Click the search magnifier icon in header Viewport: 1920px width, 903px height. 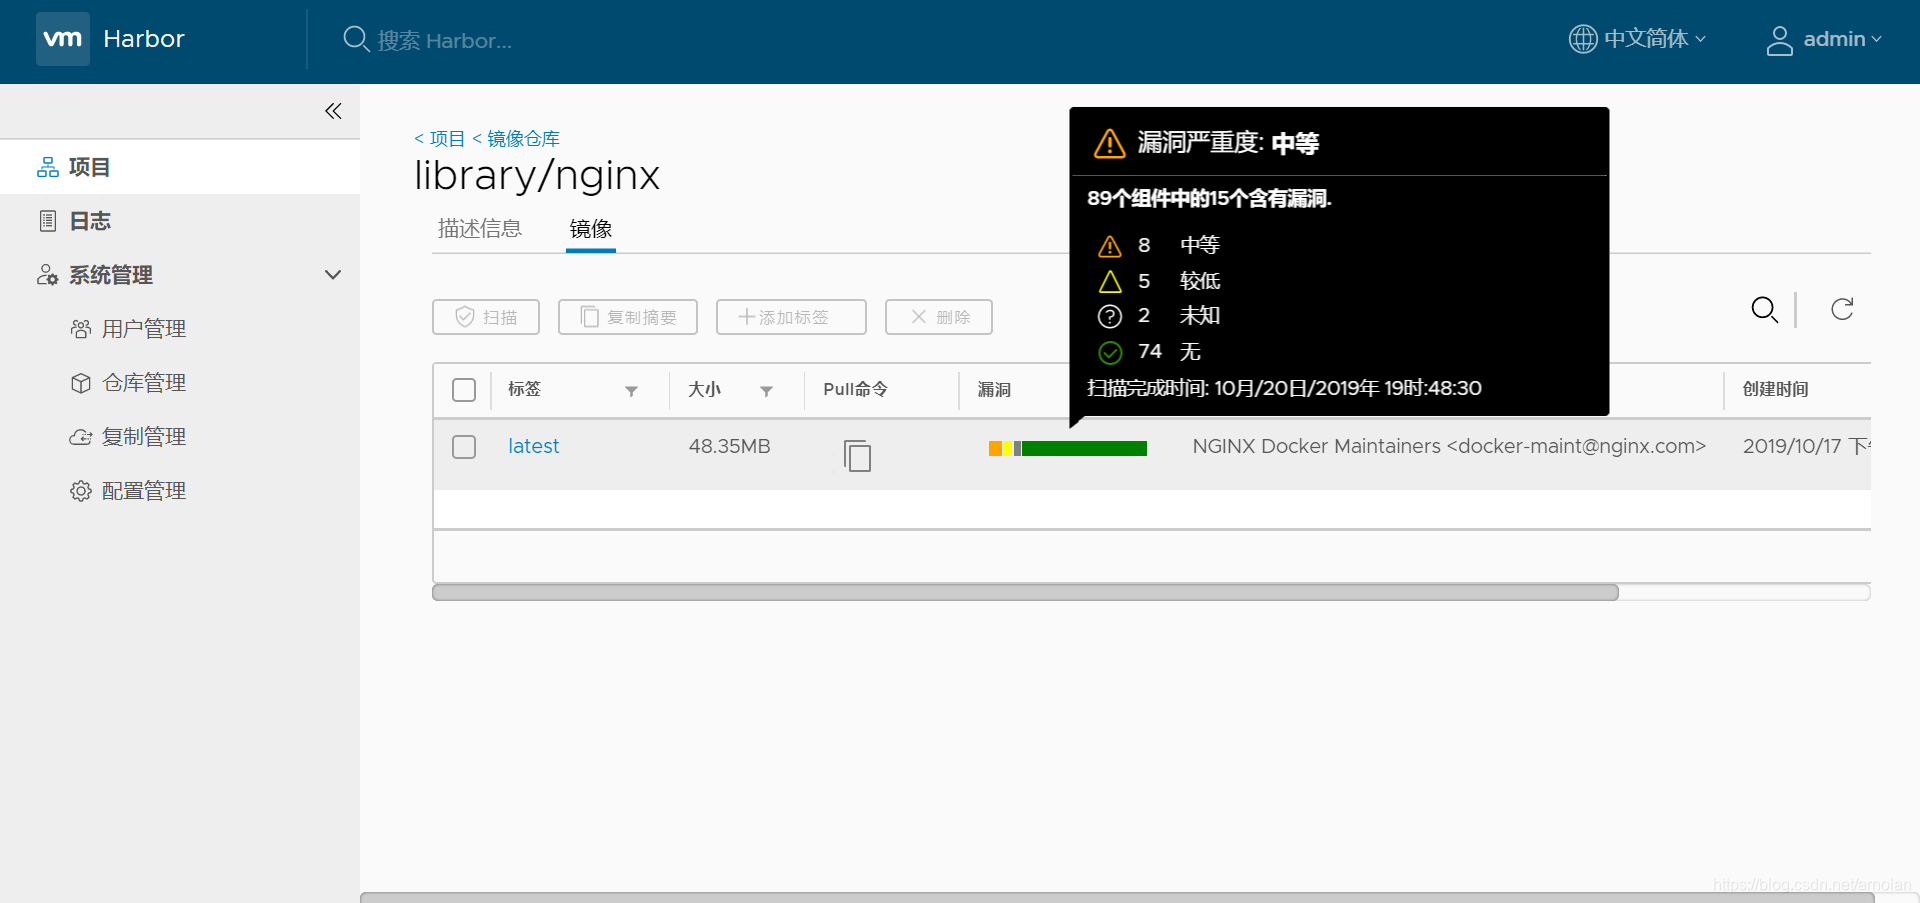click(x=356, y=39)
